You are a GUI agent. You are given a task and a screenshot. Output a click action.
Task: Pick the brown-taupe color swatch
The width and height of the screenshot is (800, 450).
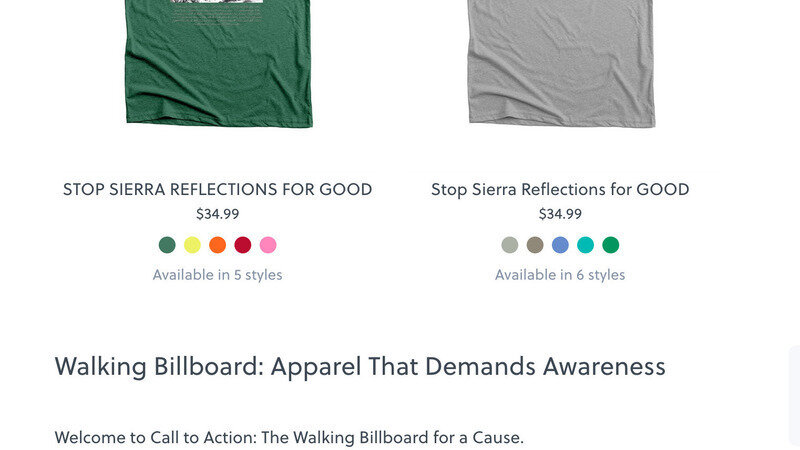(x=535, y=245)
